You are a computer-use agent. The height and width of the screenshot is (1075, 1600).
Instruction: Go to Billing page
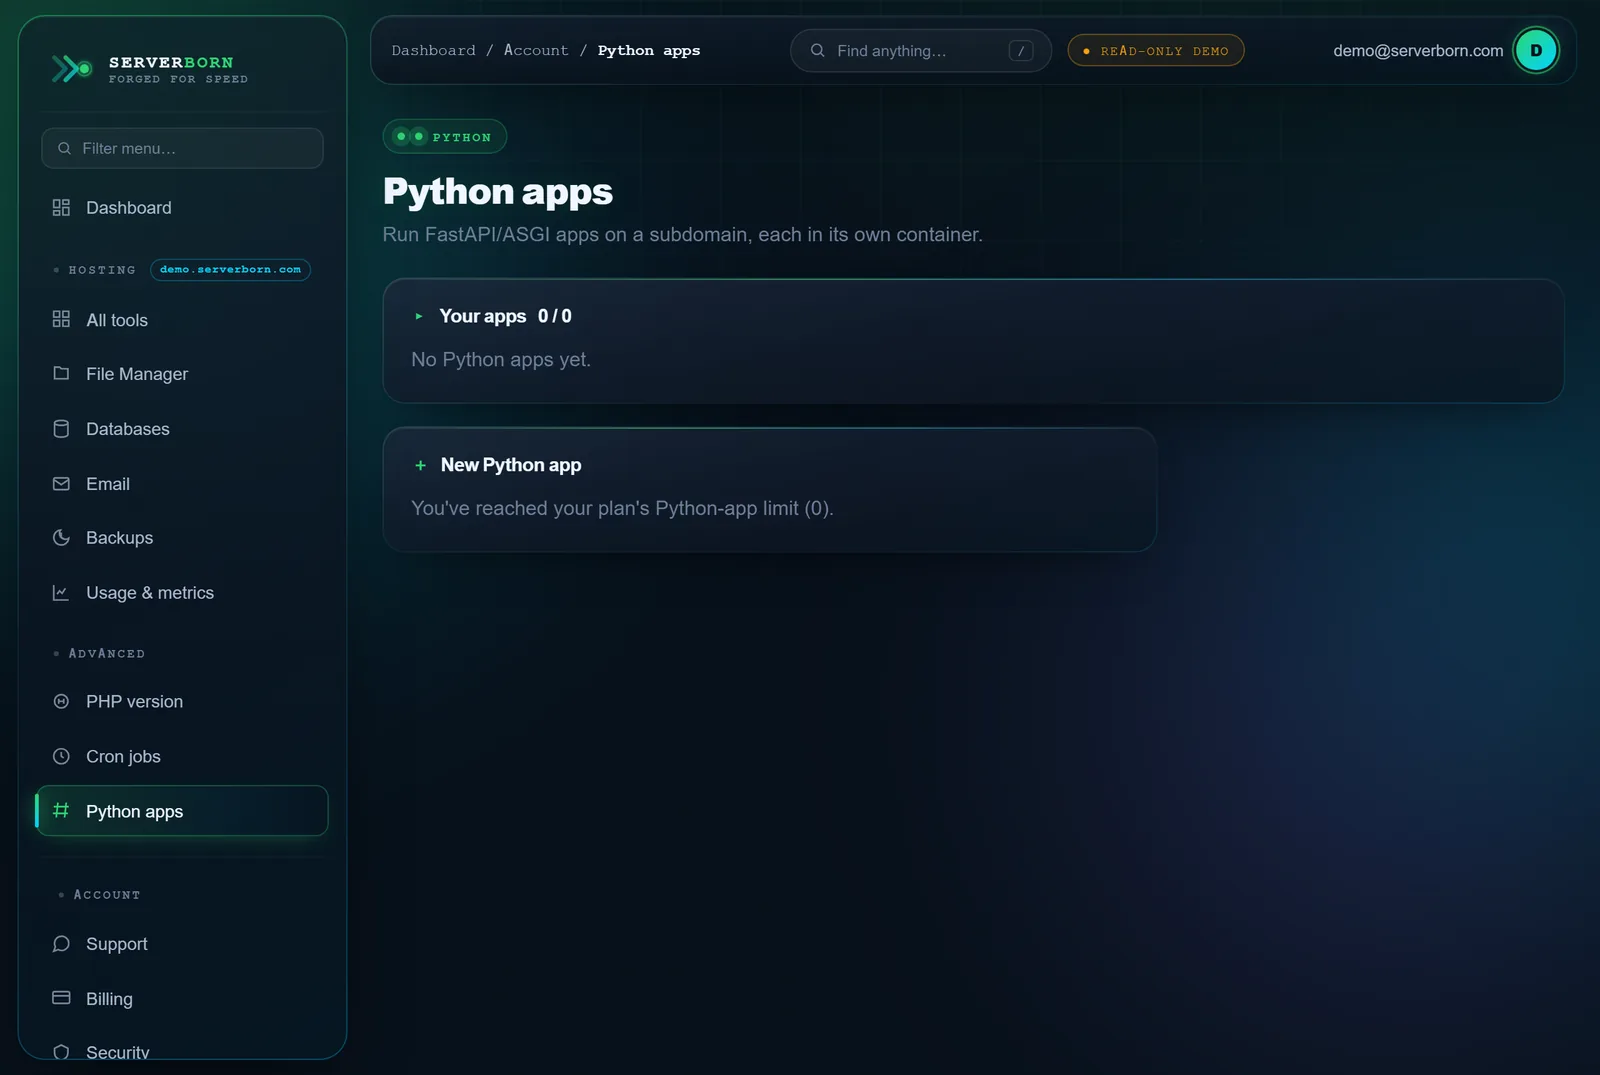click(182, 998)
